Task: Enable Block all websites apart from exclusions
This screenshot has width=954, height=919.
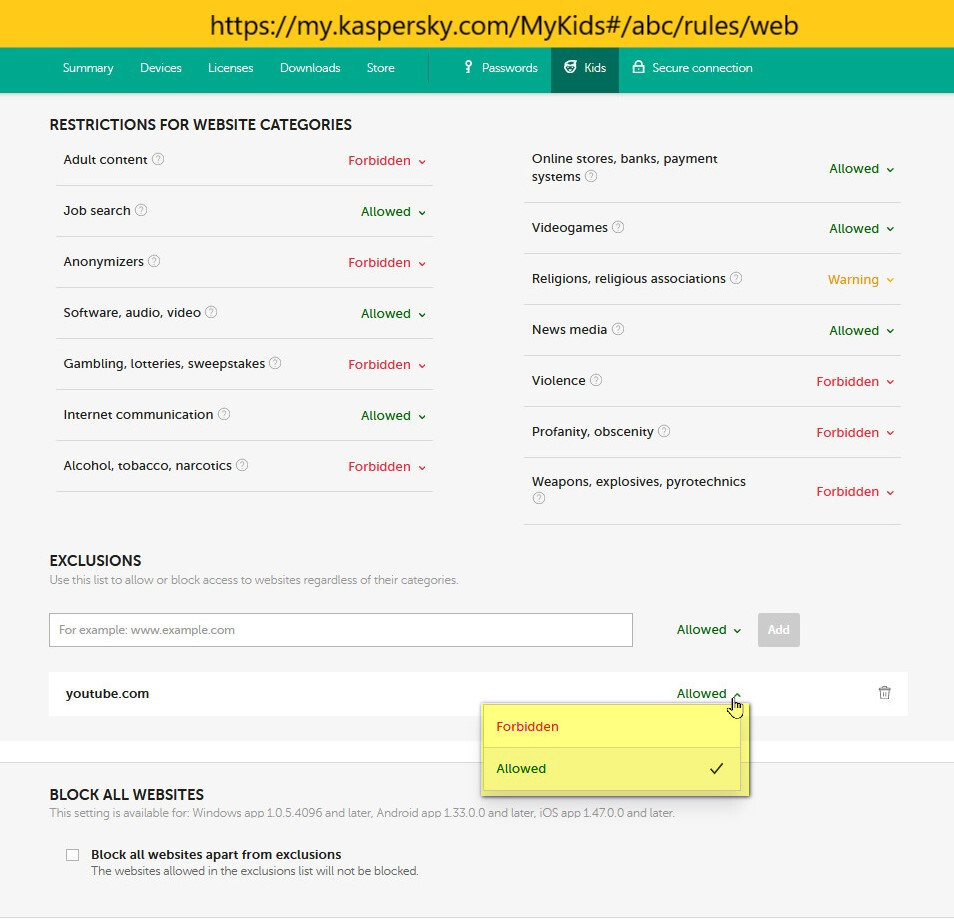Action: (x=72, y=855)
